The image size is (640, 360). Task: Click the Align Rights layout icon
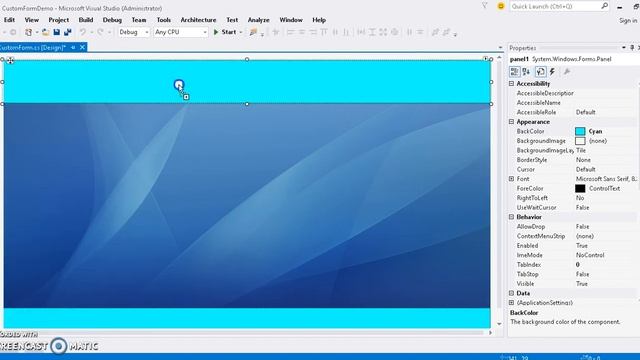pyautogui.click(x=313, y=32)
